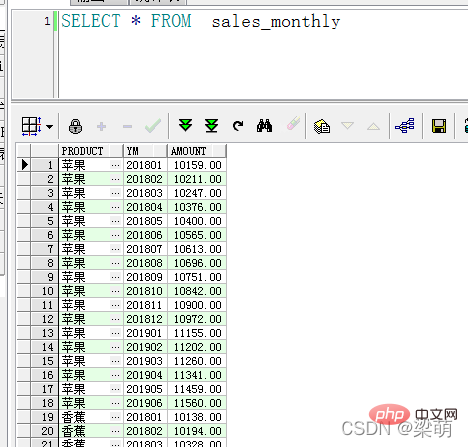This screenshot has width=468, height=447.
Task: Click the clear record eraser icon
Action: [293, 124]
